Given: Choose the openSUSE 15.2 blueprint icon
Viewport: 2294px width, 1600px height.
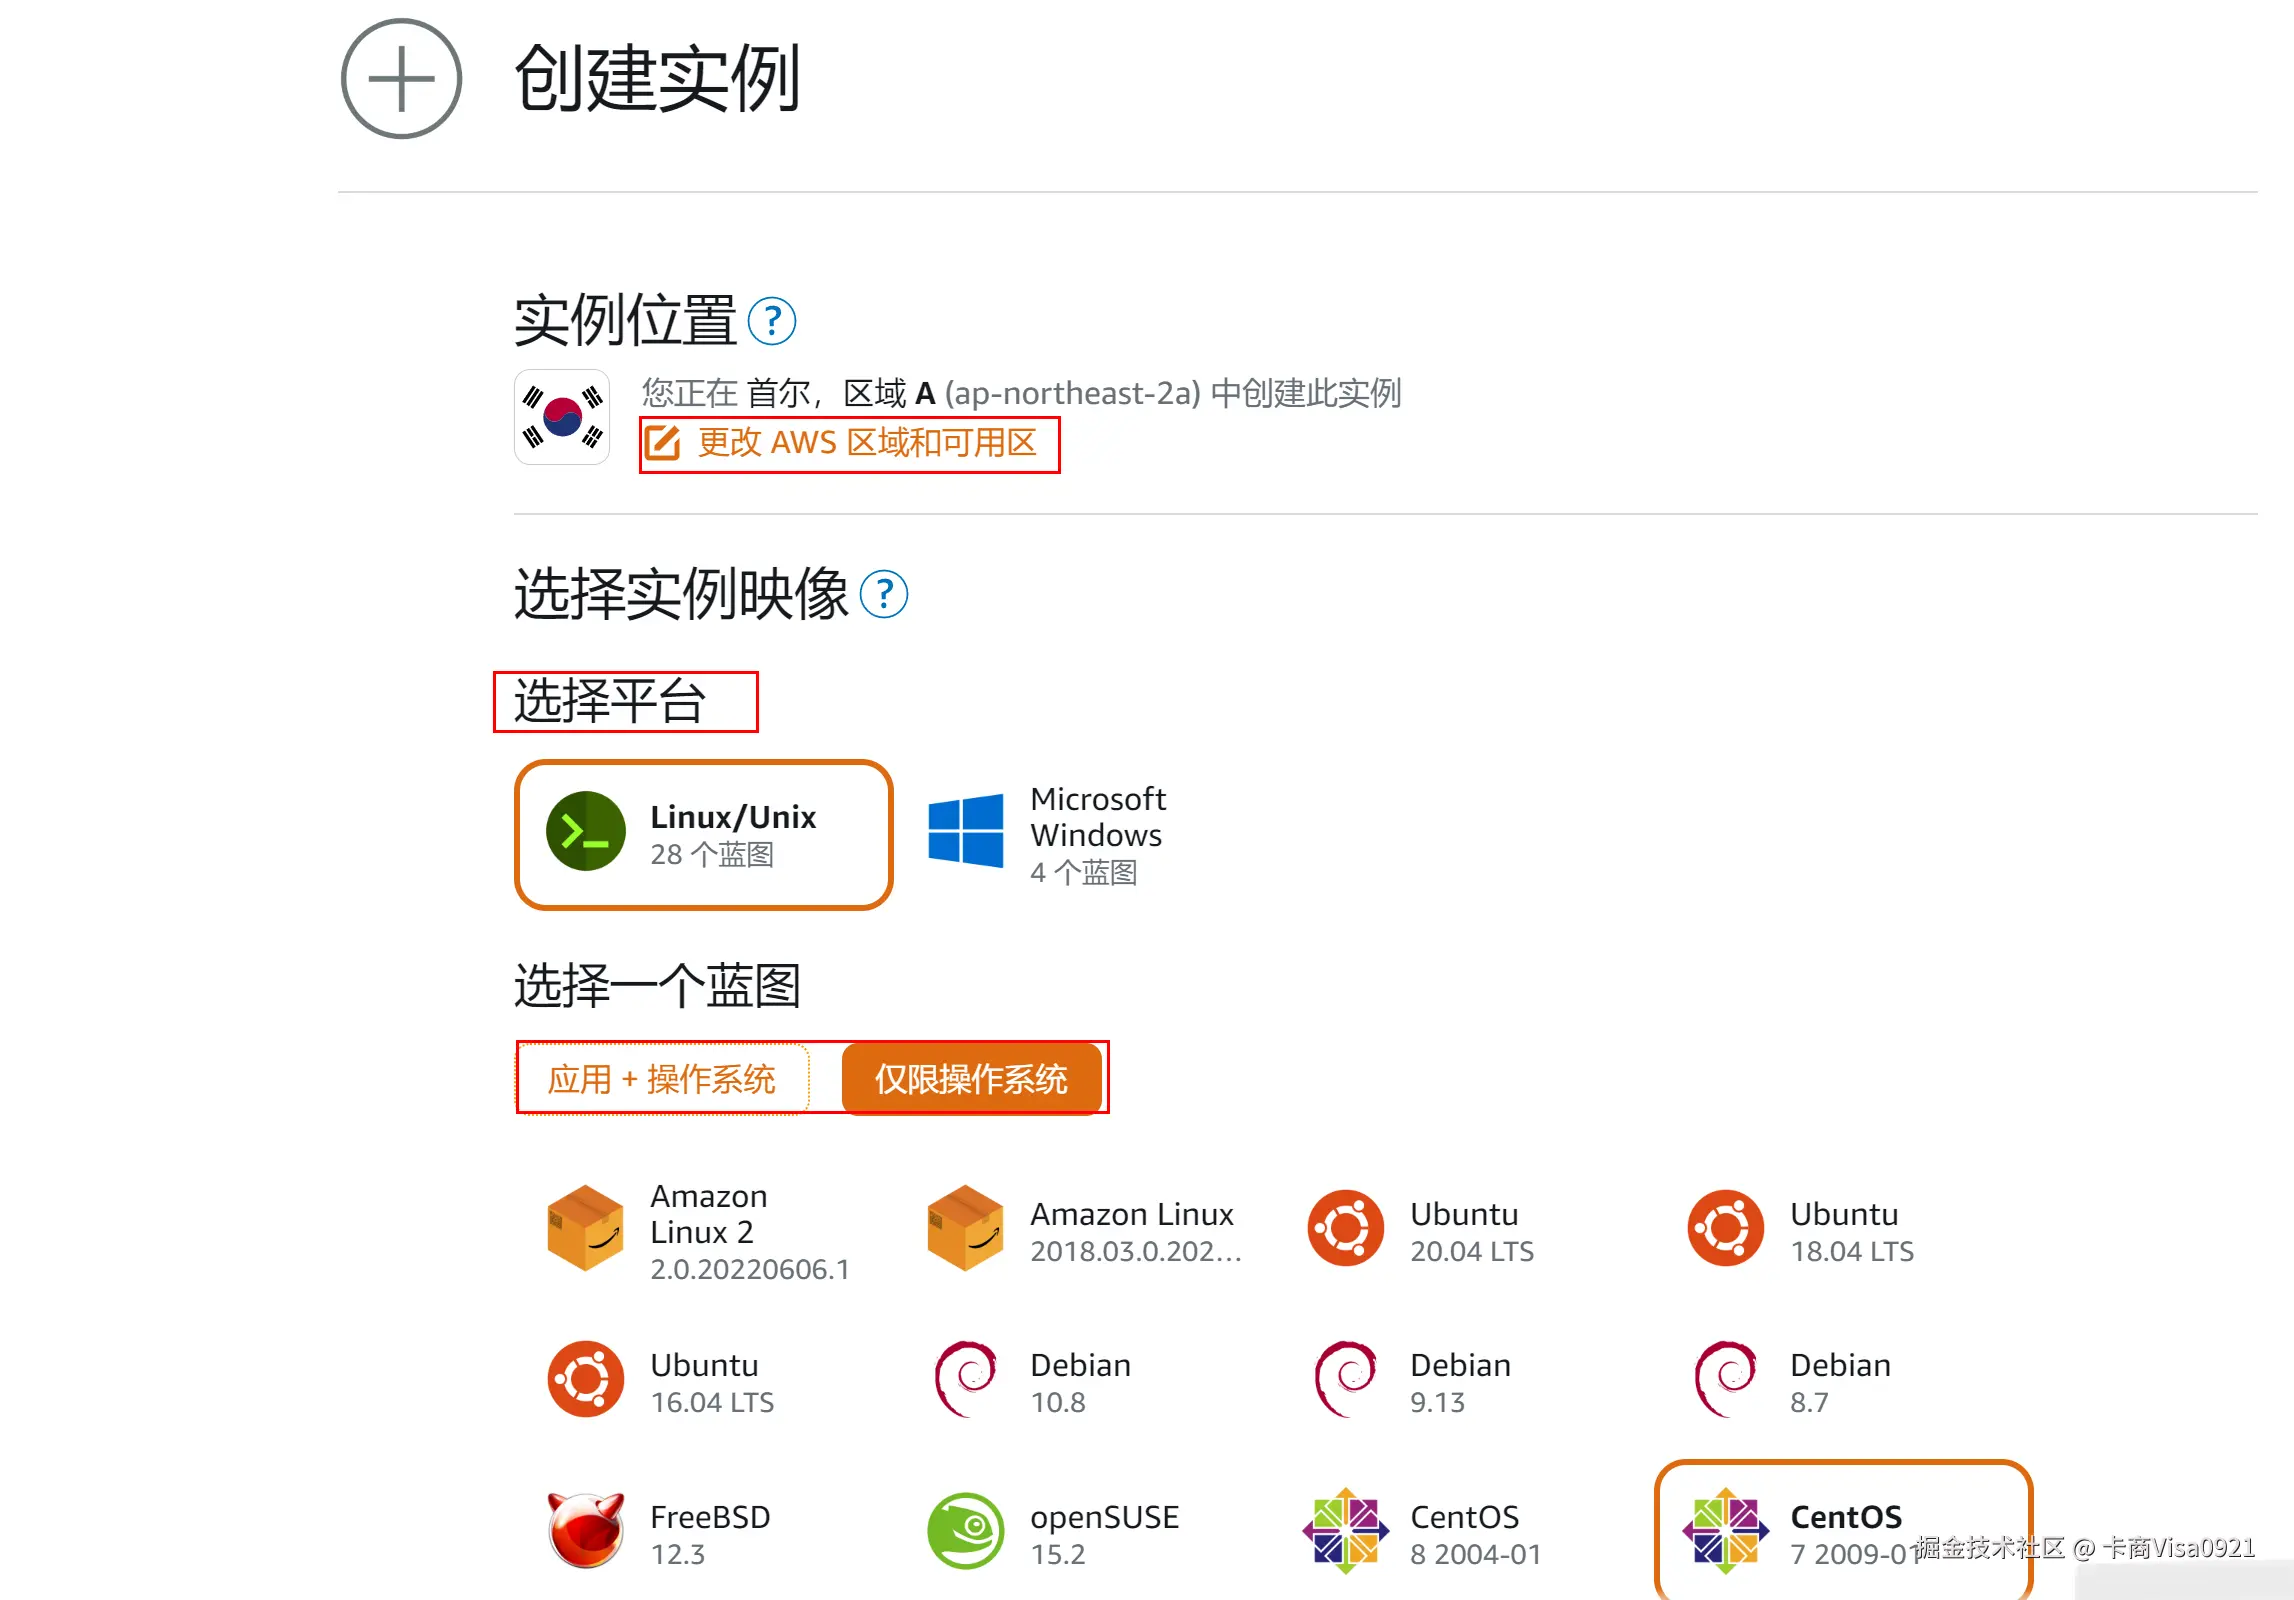Looking at the screenshot, I should pyautogui.click(x=965, y=1532).
